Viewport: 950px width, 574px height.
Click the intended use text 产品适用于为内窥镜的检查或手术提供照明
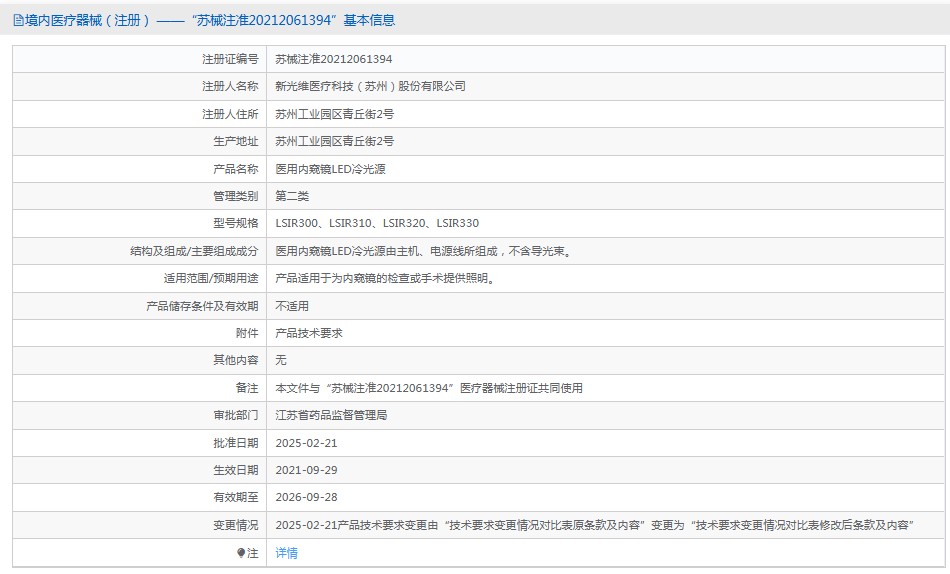384,278
